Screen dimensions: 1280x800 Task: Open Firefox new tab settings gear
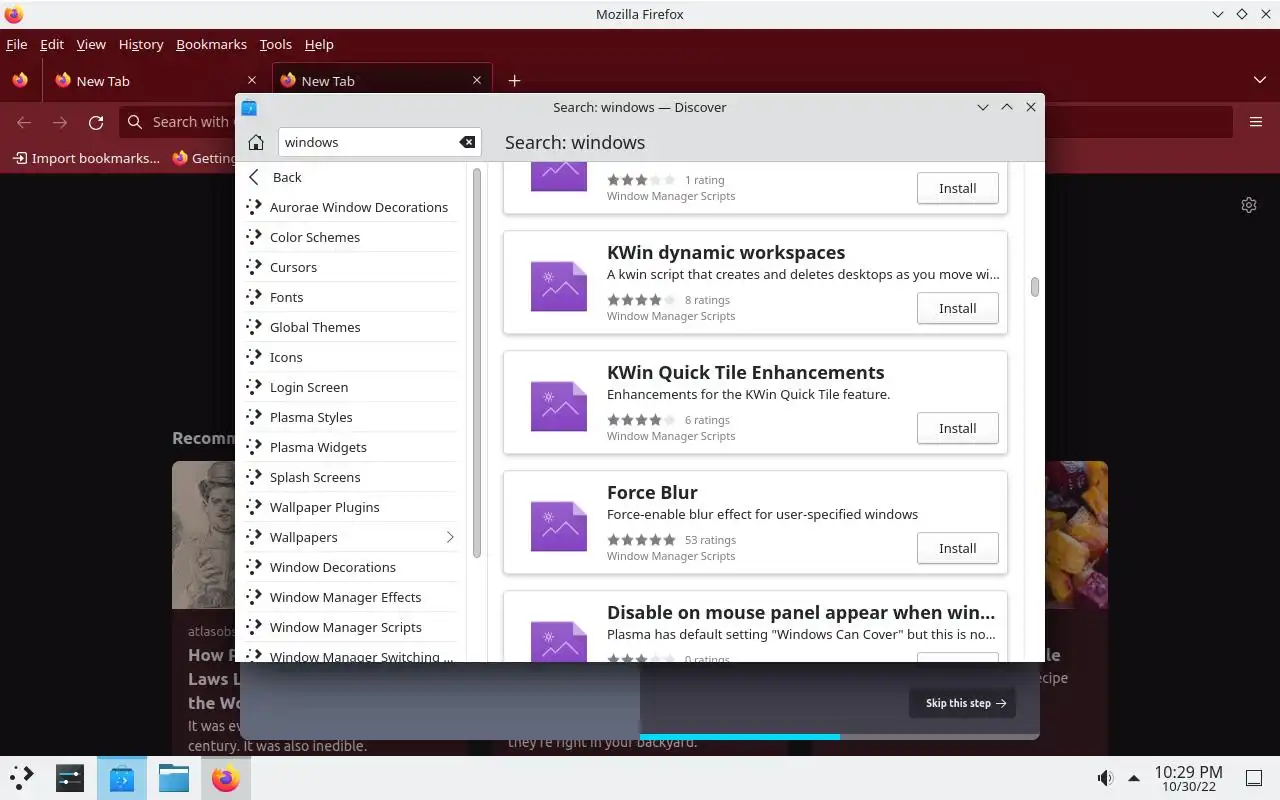[1249, 205]
